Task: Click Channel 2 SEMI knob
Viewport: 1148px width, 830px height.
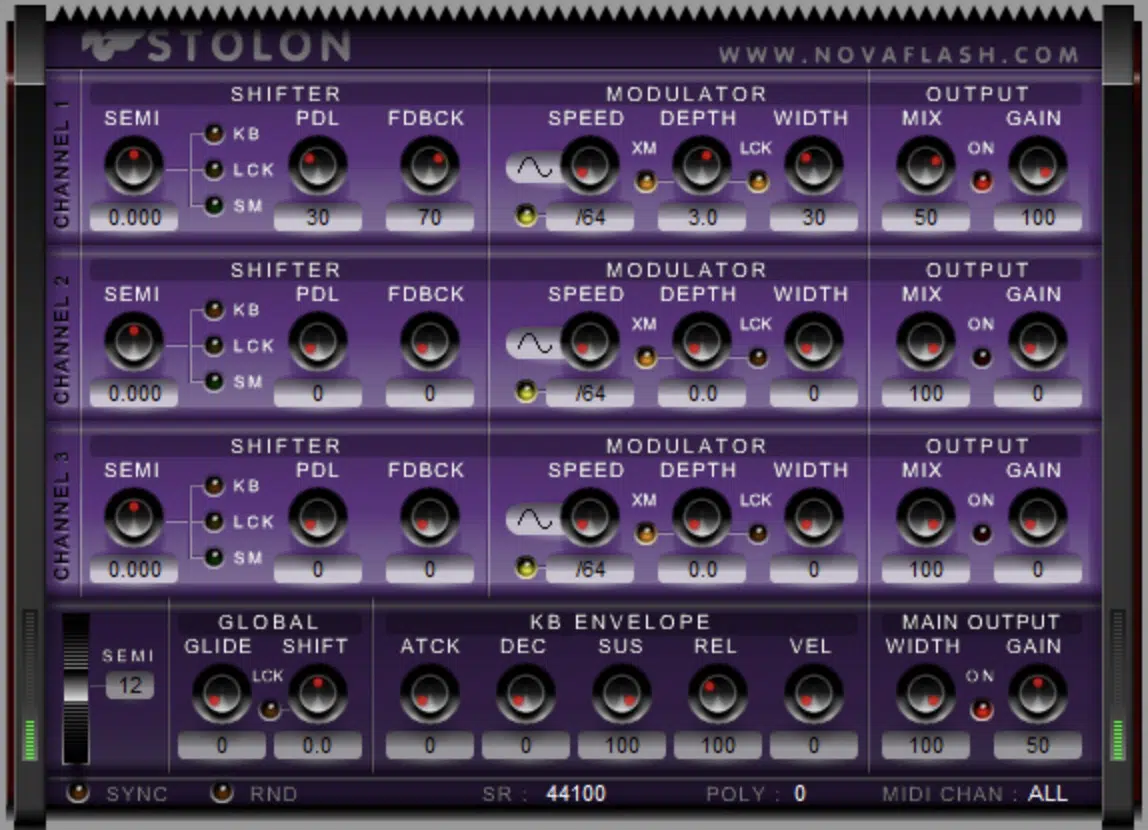Action: 133,342
